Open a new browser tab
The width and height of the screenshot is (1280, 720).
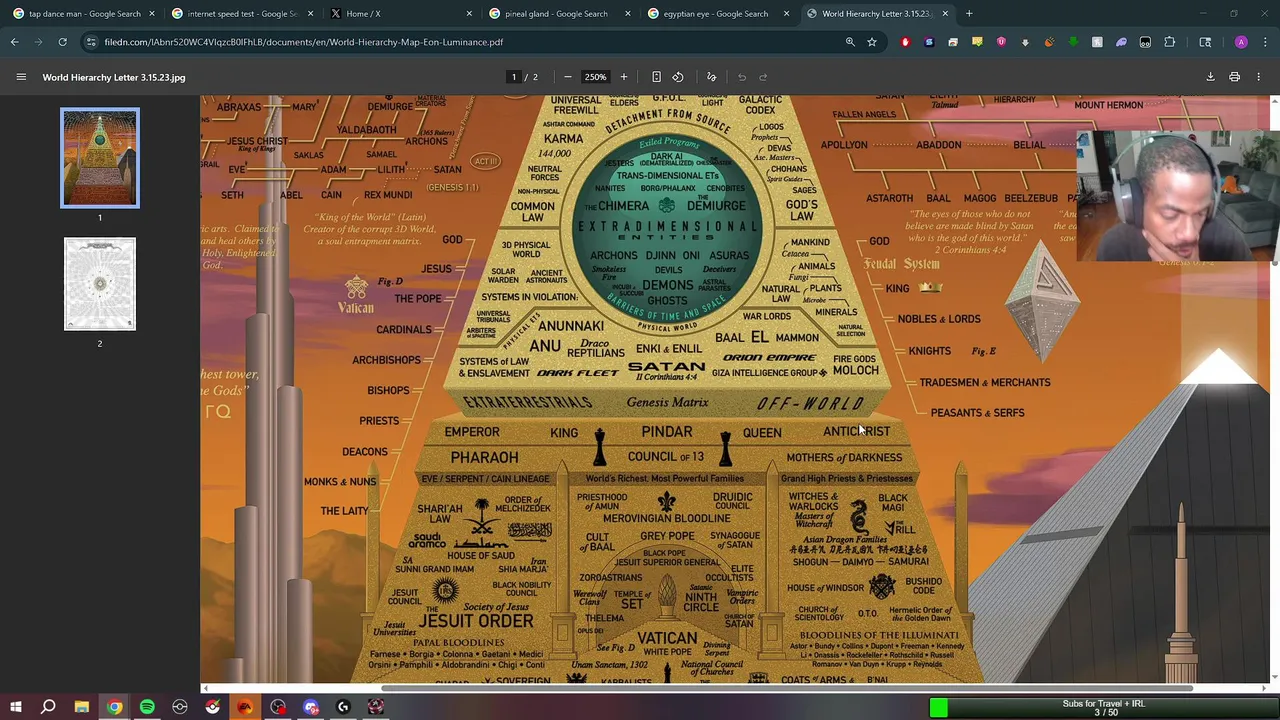[969, 14]
